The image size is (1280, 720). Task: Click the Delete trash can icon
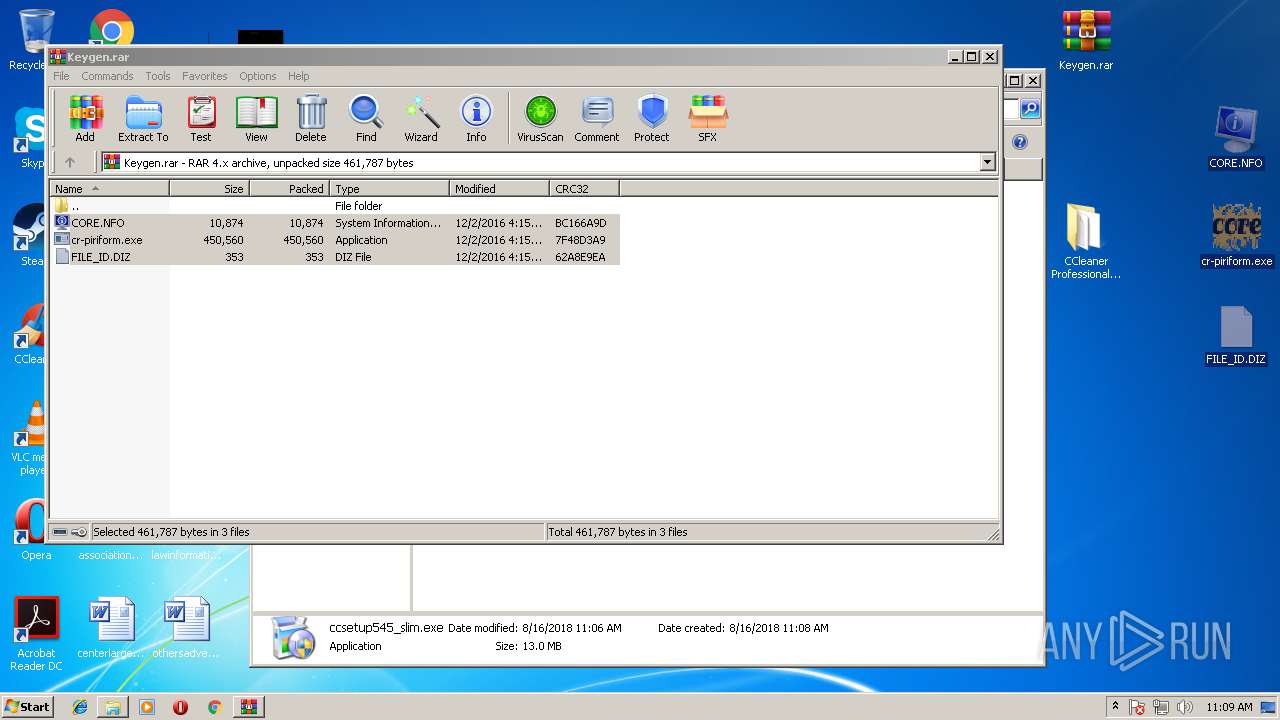[311, 119]
